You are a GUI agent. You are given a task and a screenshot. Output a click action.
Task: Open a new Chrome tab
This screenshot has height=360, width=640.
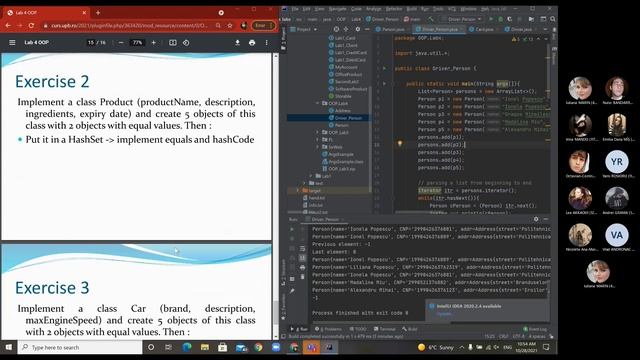98,13
